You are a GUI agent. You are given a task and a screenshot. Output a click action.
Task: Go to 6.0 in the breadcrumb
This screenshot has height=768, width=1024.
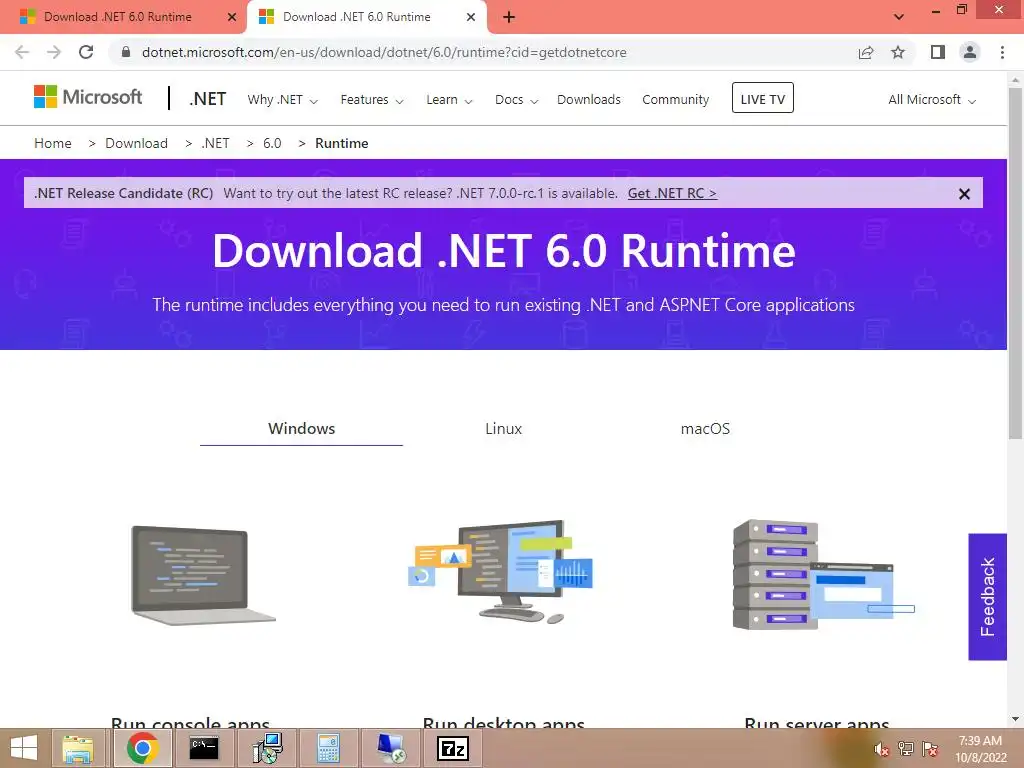point(272,143)
